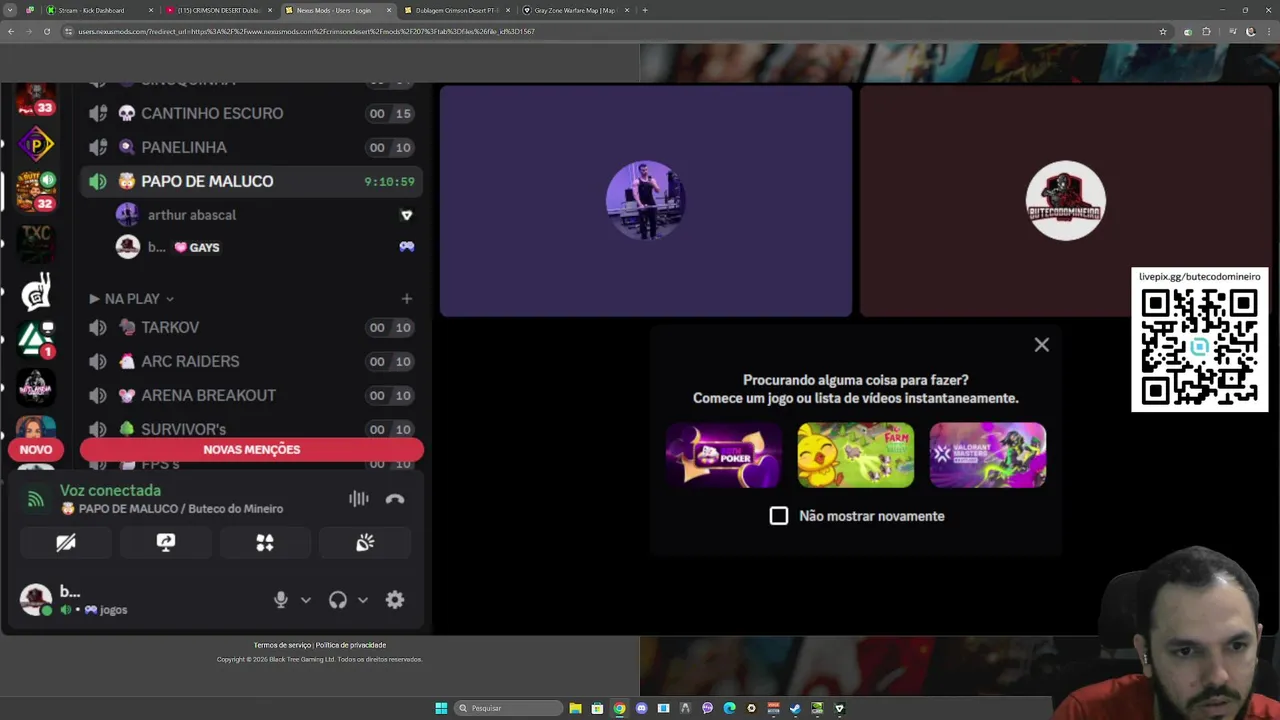The image size is (1280, 720).
Task: Open Termos de serviço link
Action: coord(283,645)
